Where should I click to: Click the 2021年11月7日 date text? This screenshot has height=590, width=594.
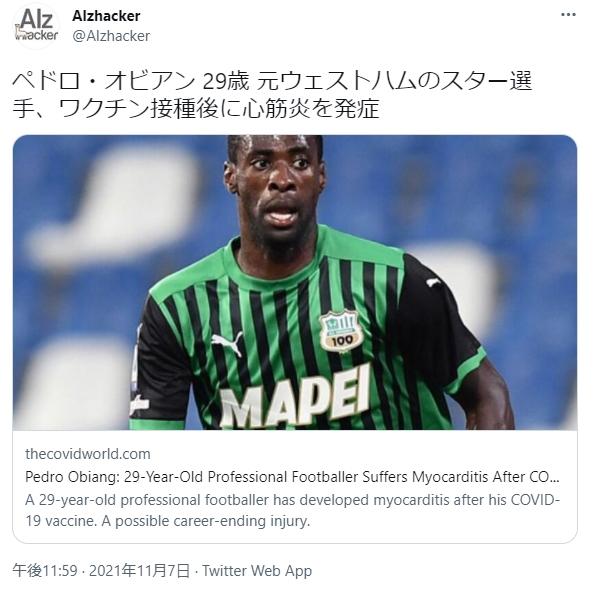coord(139,571)
